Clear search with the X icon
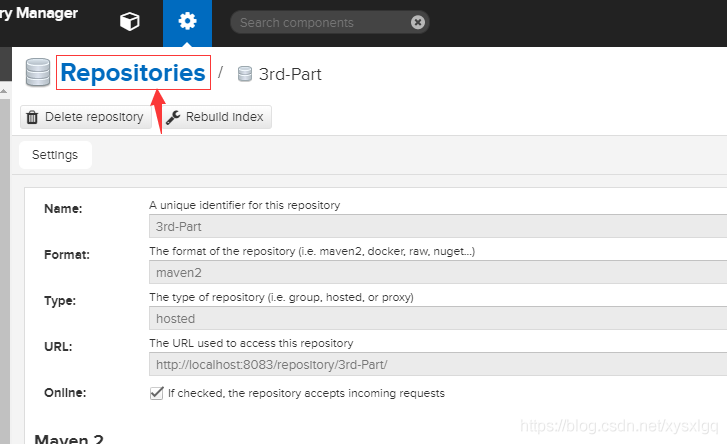The height and width of the screenshot is (444, 727). click(x=418, y=22)
